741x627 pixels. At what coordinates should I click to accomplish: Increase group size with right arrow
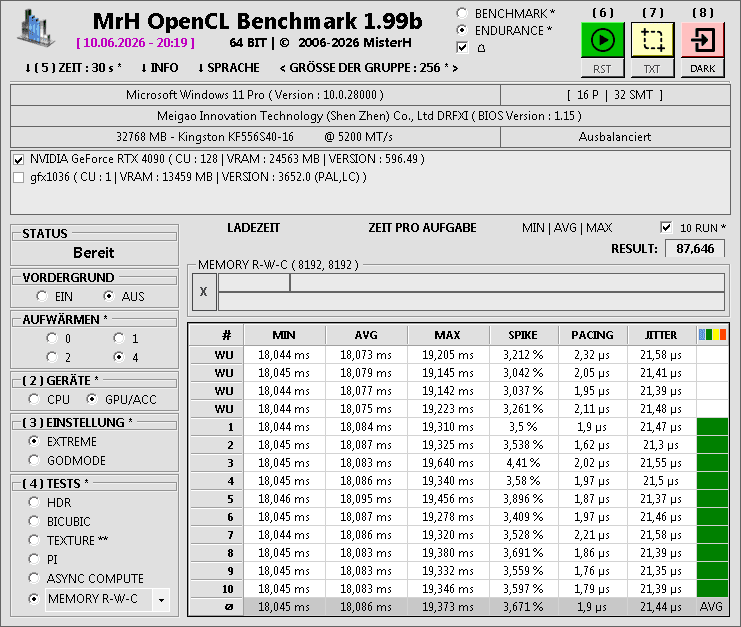(x=455, y=69)
